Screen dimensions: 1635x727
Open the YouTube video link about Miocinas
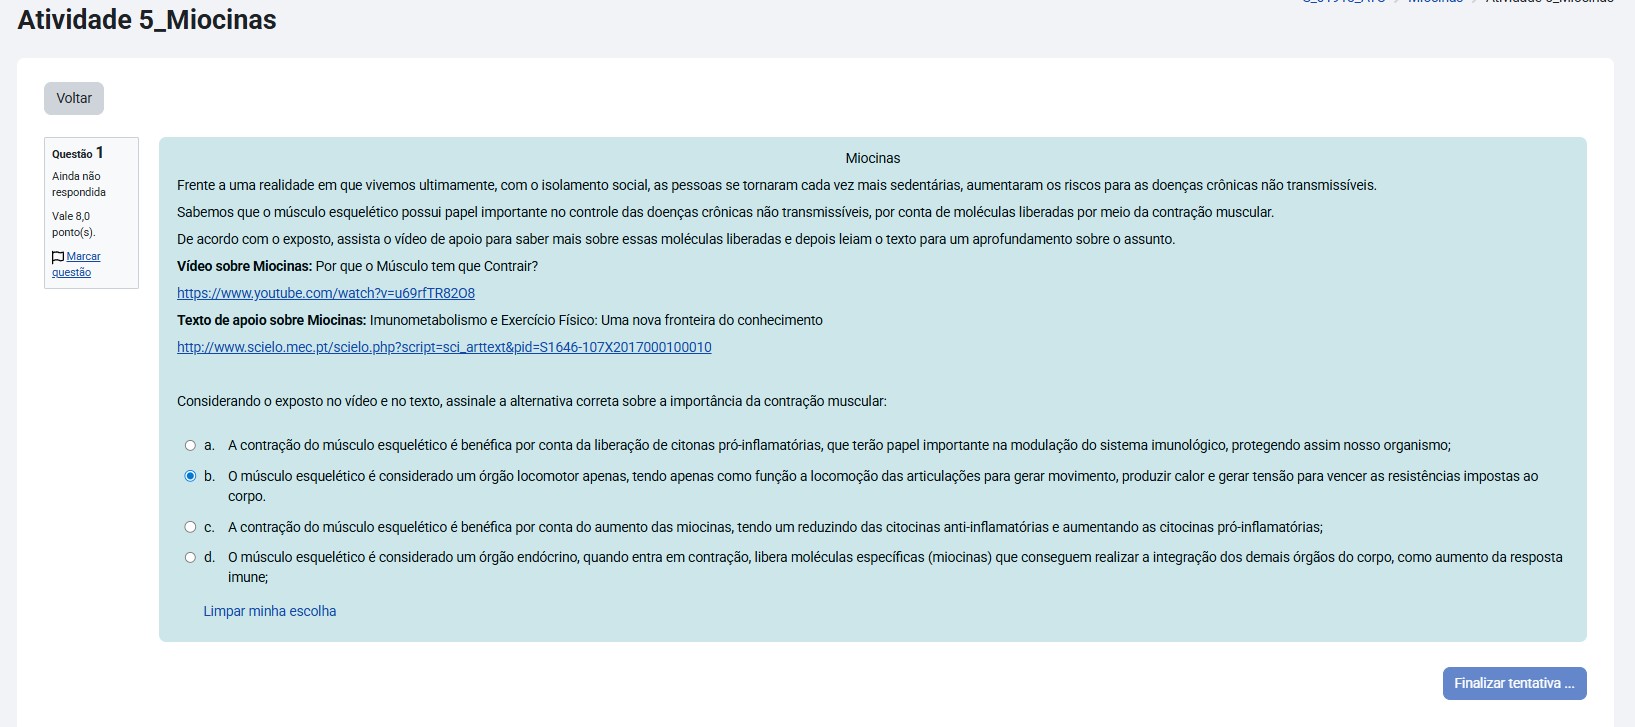pyautogui.click(x=326, y=293)
